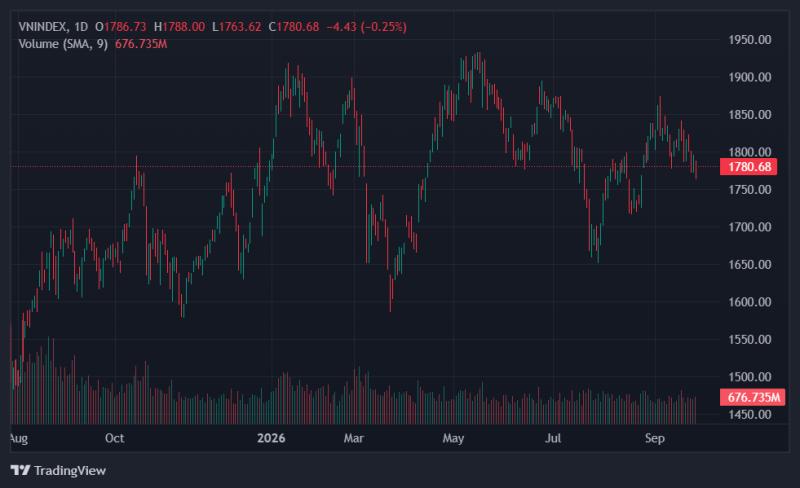Select the open value O1786.73
Screen dimensions: 800x488
click(121, 27)
